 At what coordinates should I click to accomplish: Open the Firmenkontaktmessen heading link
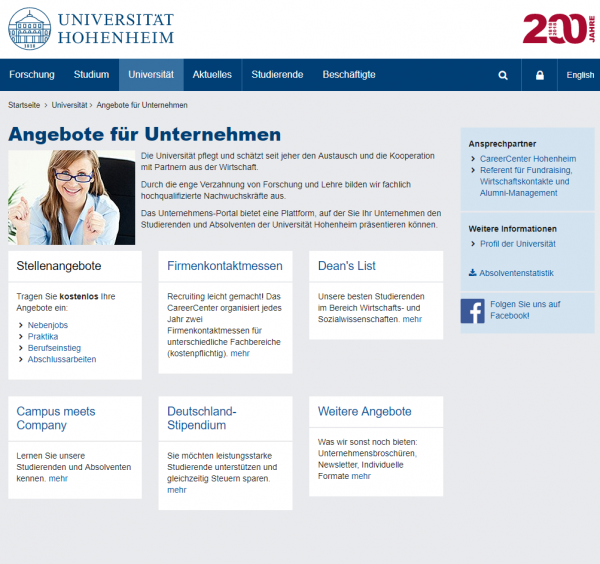coord(225,266)
